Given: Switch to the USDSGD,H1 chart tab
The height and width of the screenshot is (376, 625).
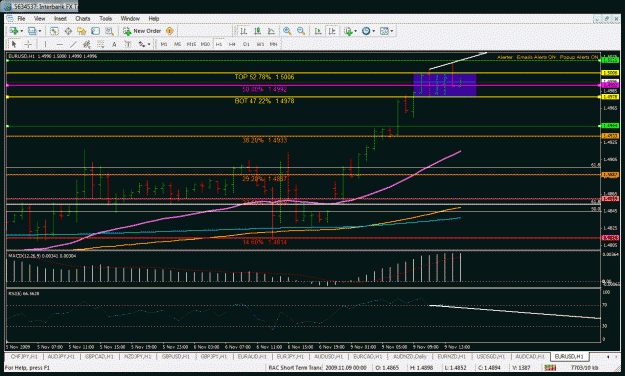Looking at the screenshot, I should pyautogui.click(x=491, y=356).
